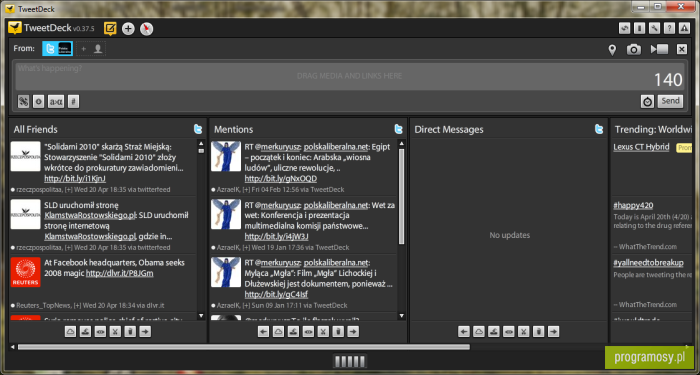Open the bit.ly/i1KjnJ link in All Friends
The height and width of the screenshot is (375, 700).
click(75, 179)
